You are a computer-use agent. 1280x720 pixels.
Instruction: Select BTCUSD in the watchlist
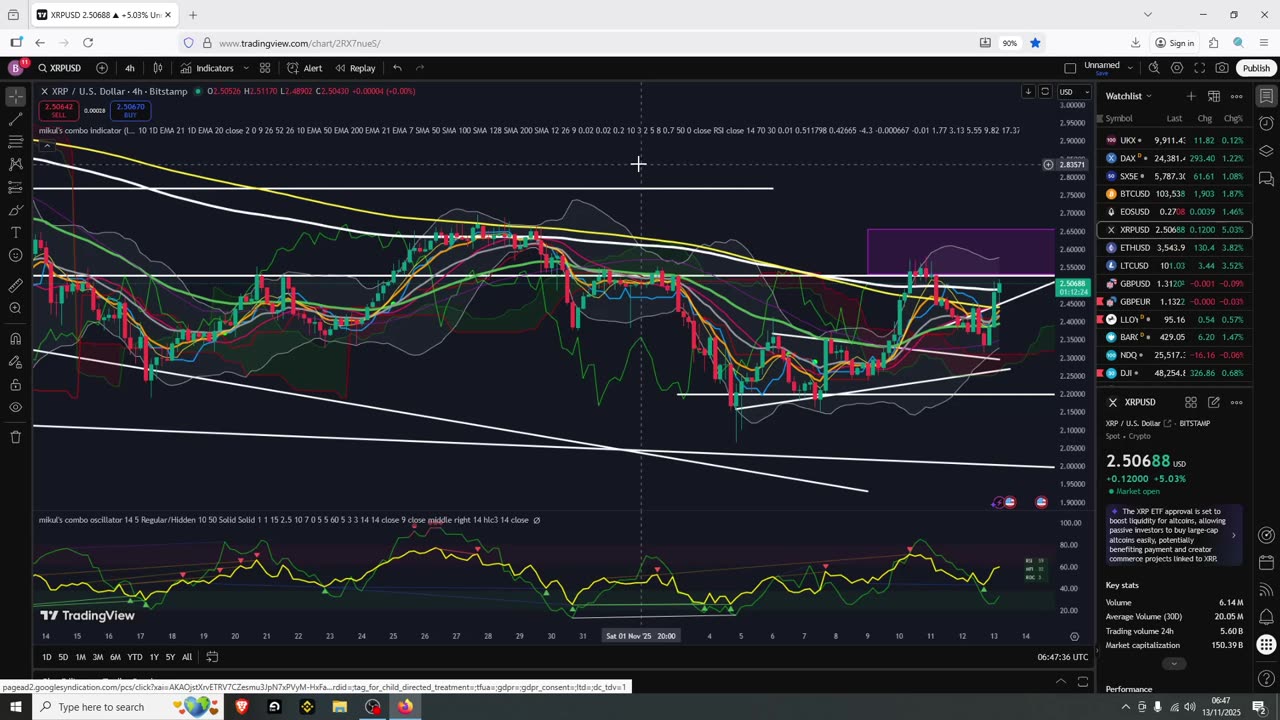pos(1175,194)
